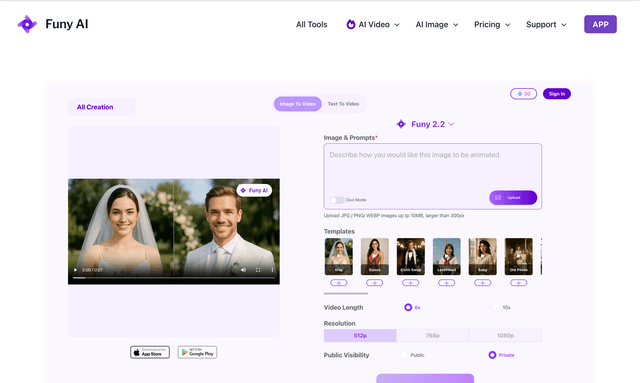Mute the demo video sound
This screenshot has width=640, height=383.
[x=243, y=270]
